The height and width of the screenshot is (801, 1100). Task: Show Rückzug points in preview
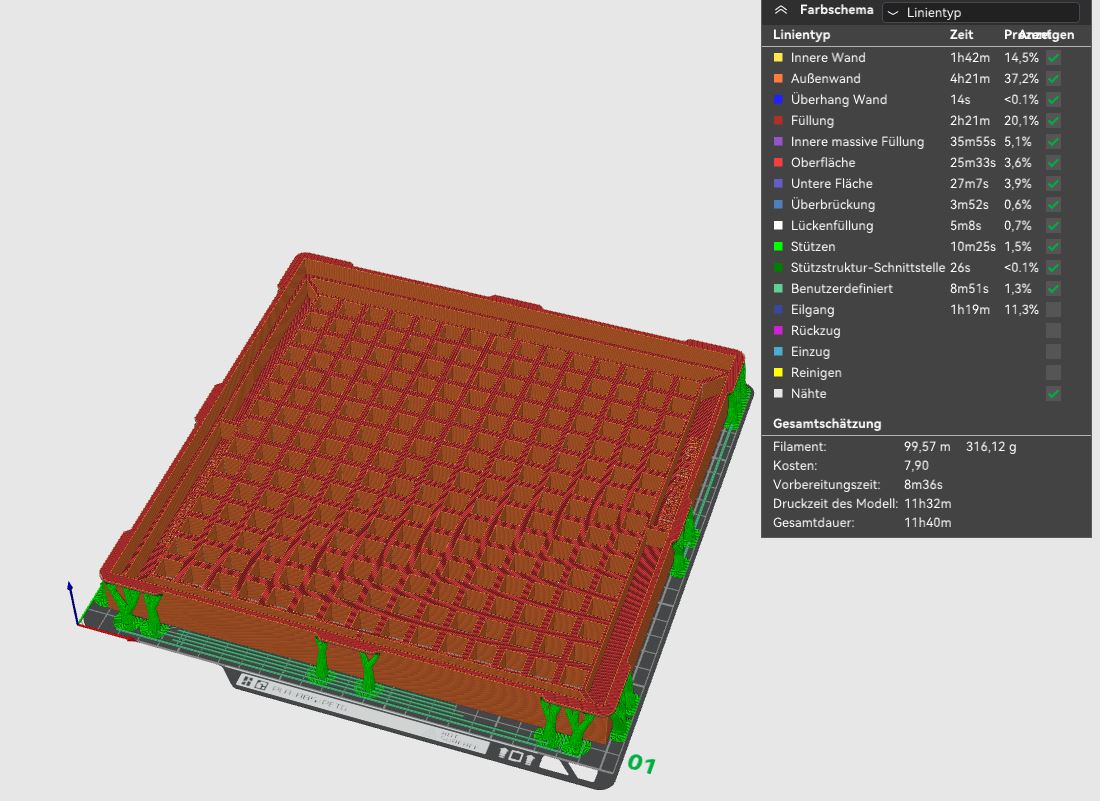[1053, 331]
